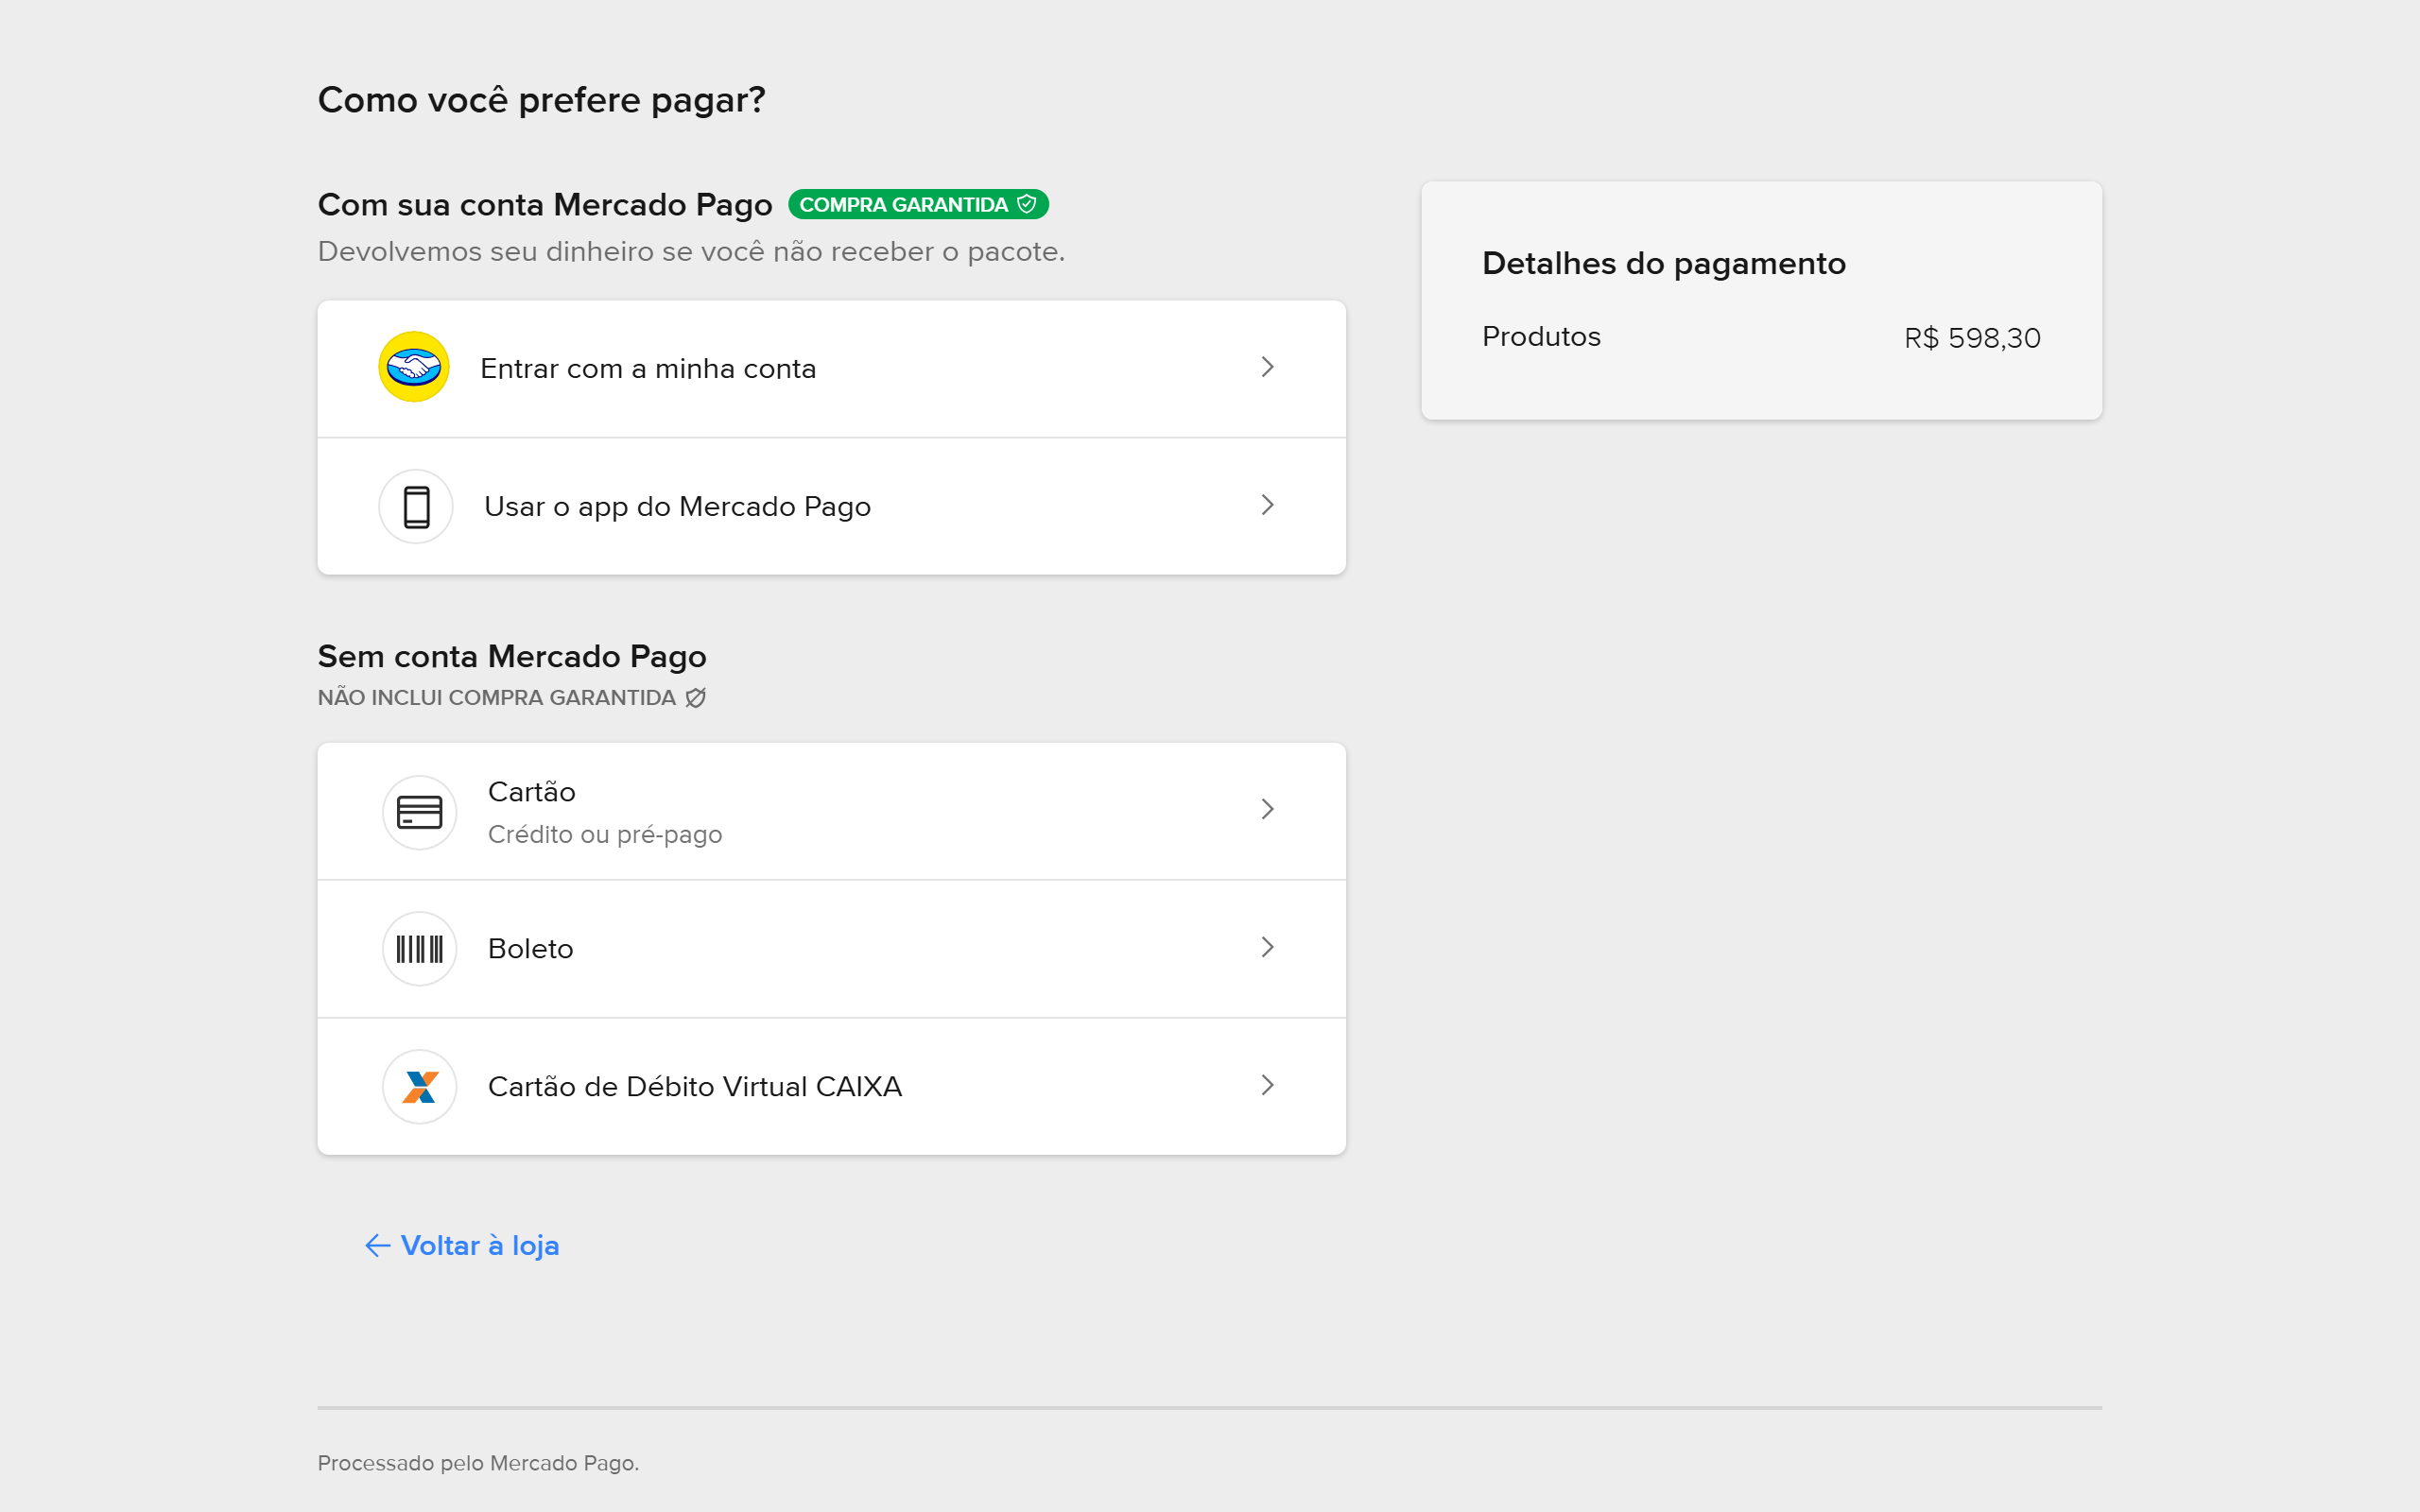The image size is (2420, 1512).
Task: Click the COMPRA GARANTIDA green badge
Action: click(918, 204)
